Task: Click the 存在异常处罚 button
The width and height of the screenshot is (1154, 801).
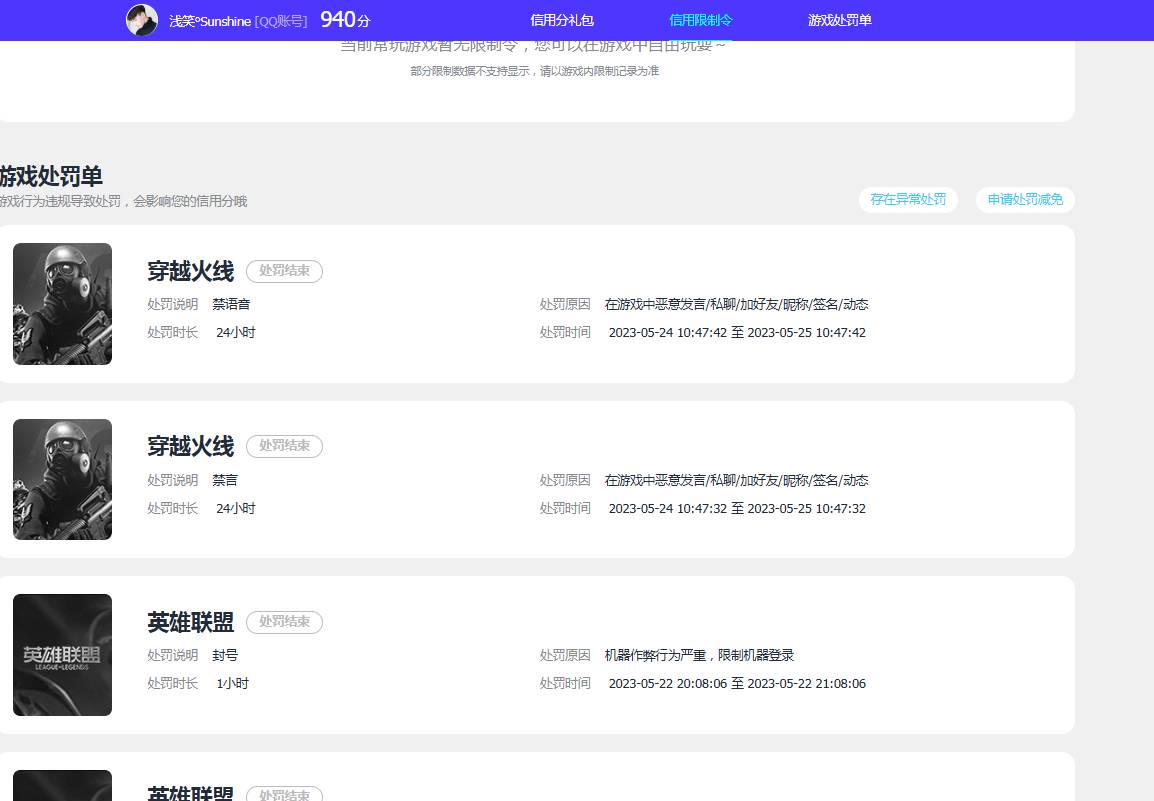Action: point(908,200)
